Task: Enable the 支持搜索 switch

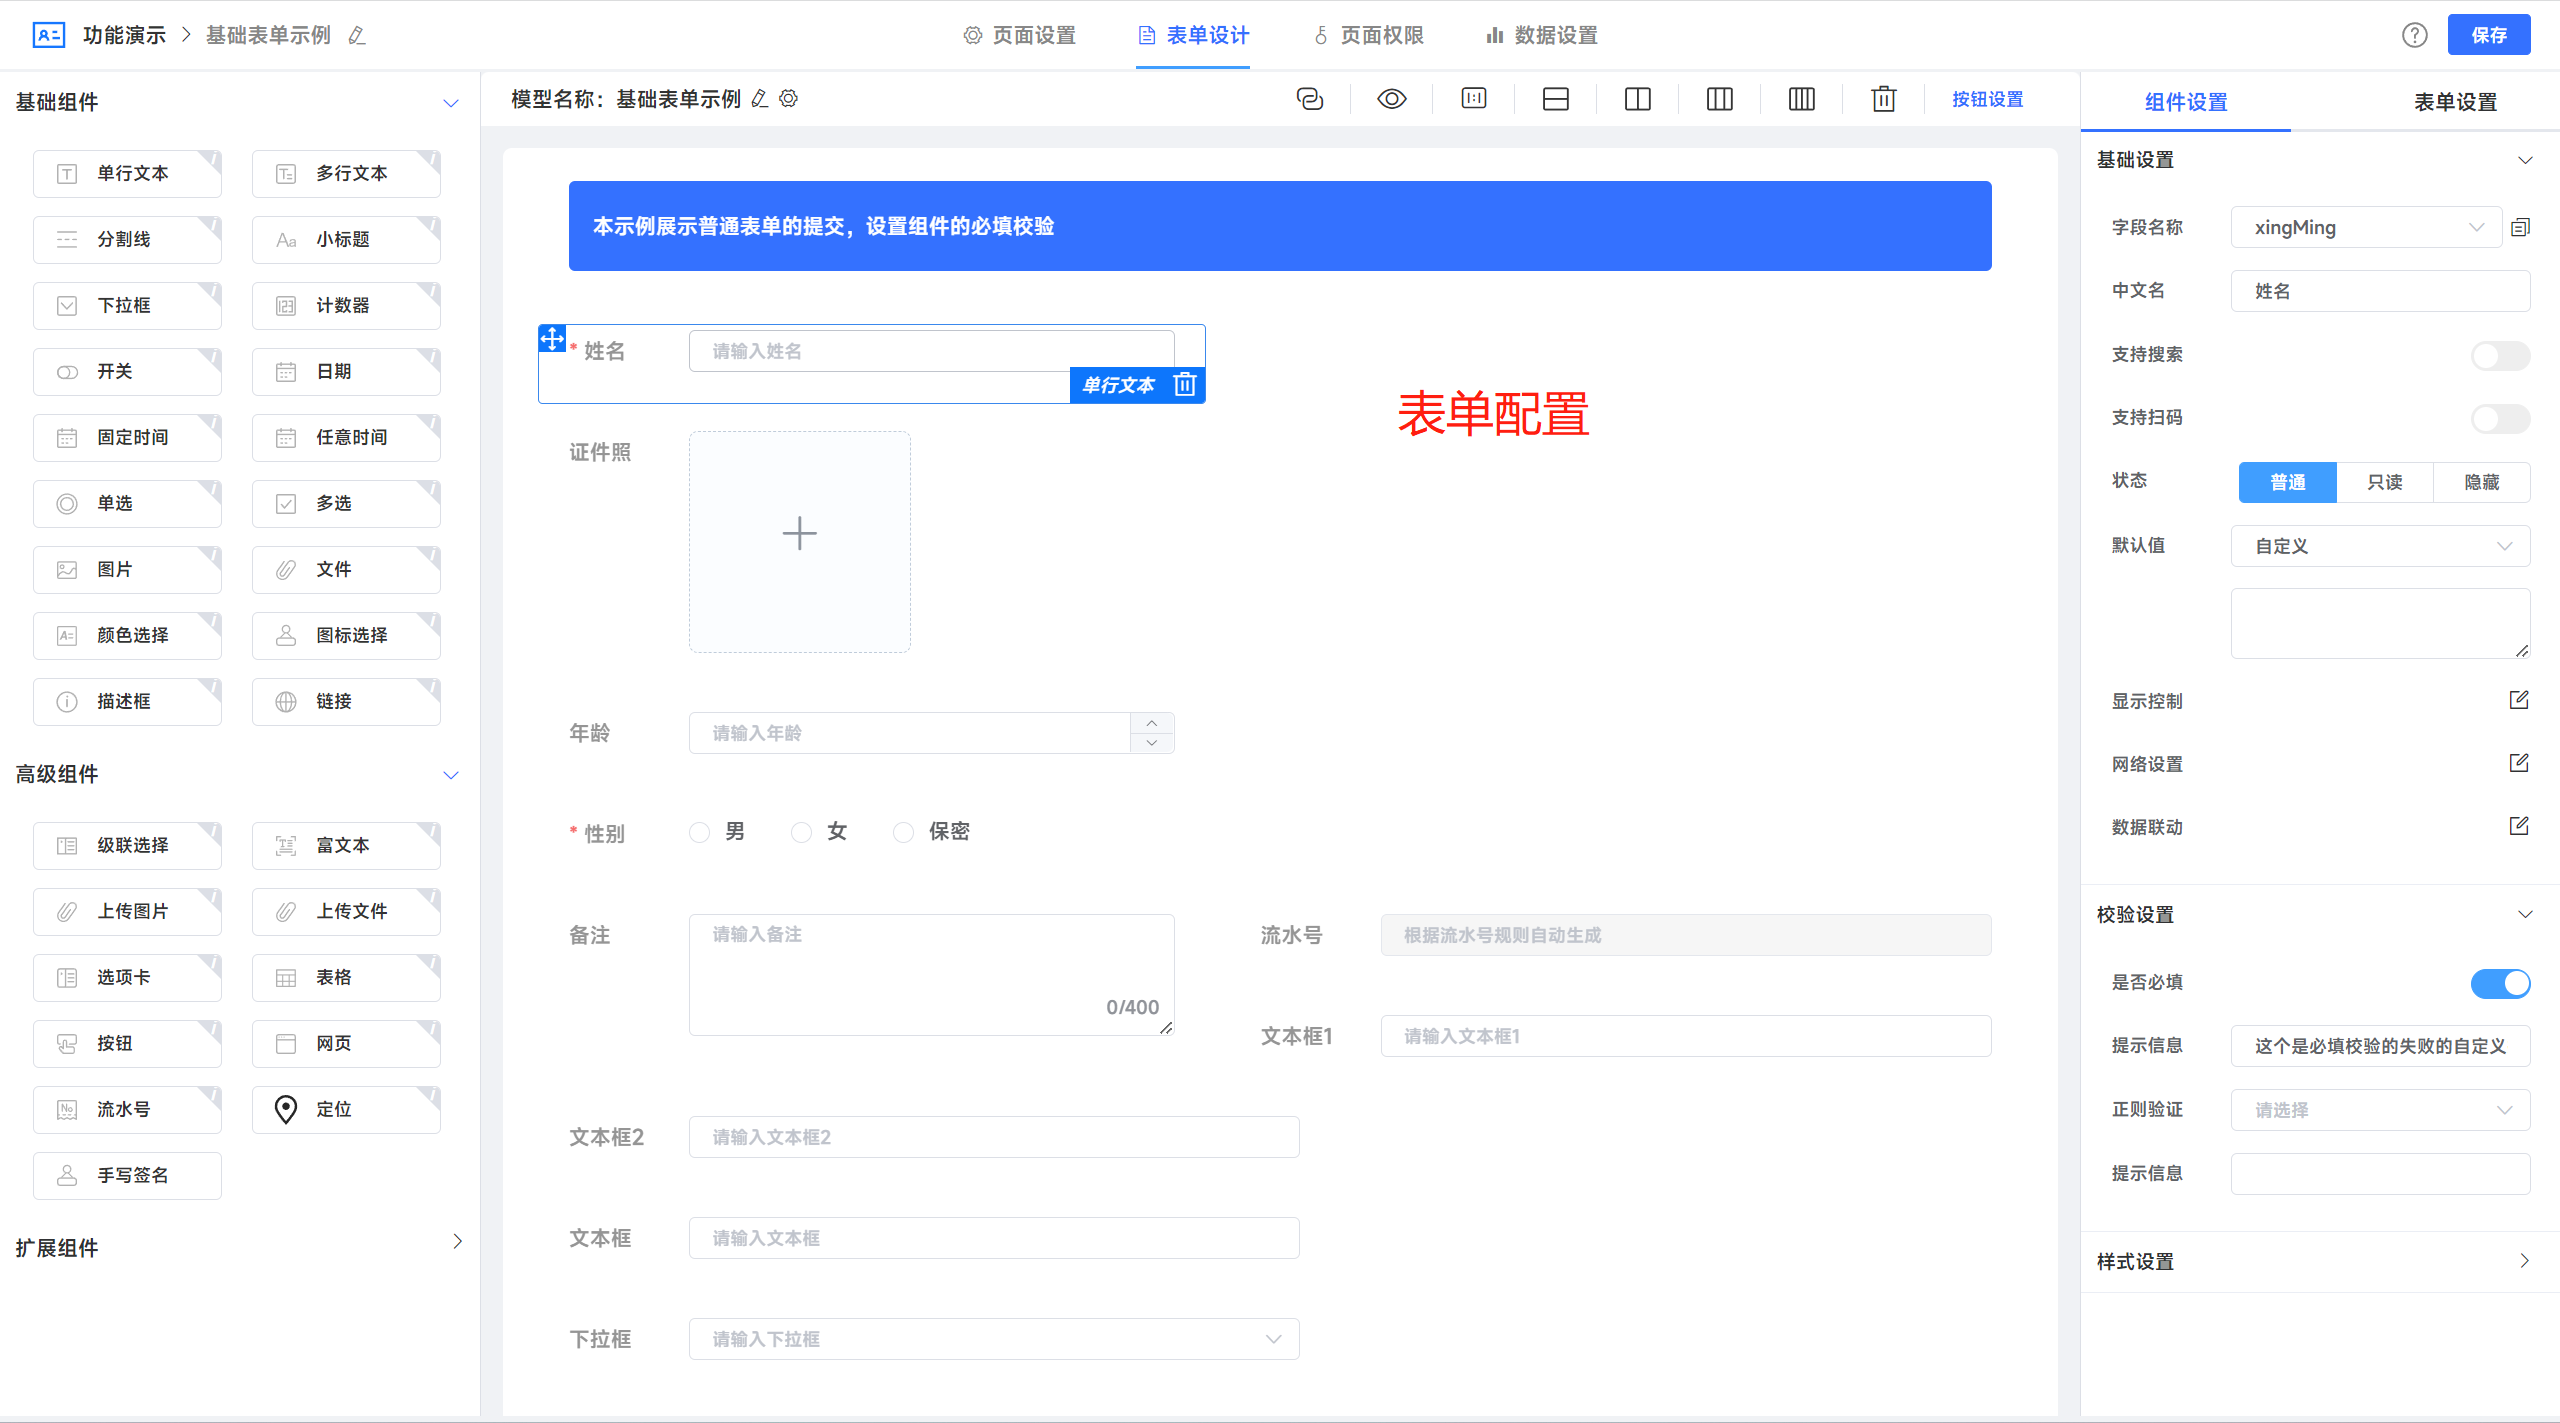Action: pos(2499,355)
